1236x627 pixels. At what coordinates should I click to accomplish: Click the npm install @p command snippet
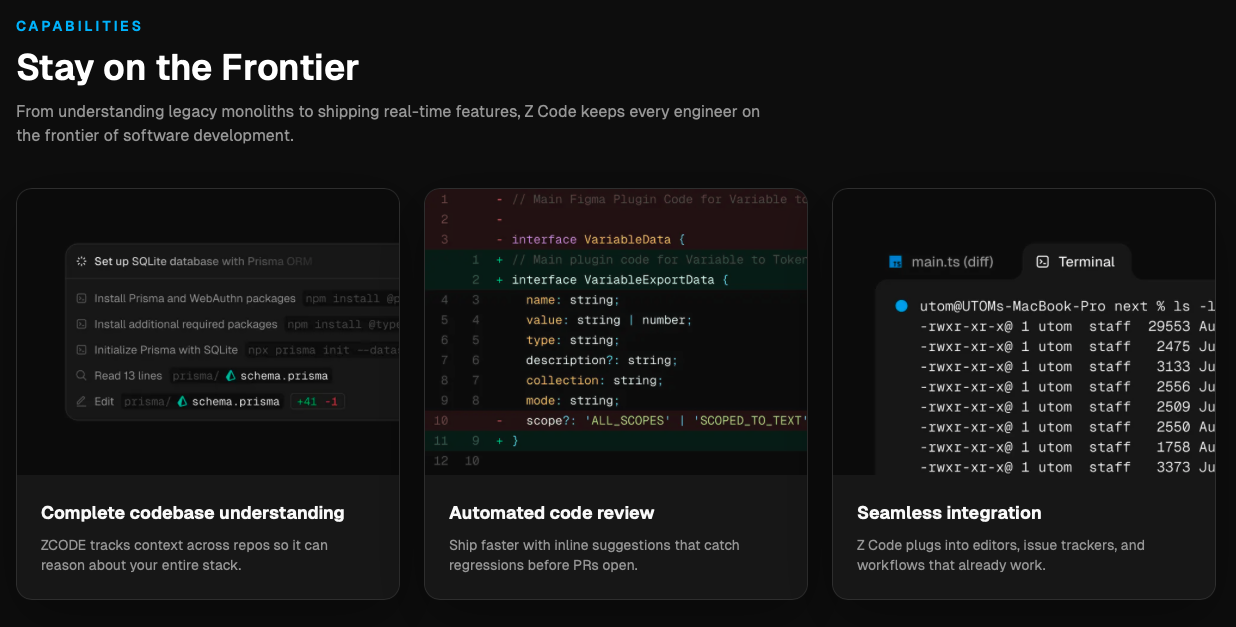(351, 298)
